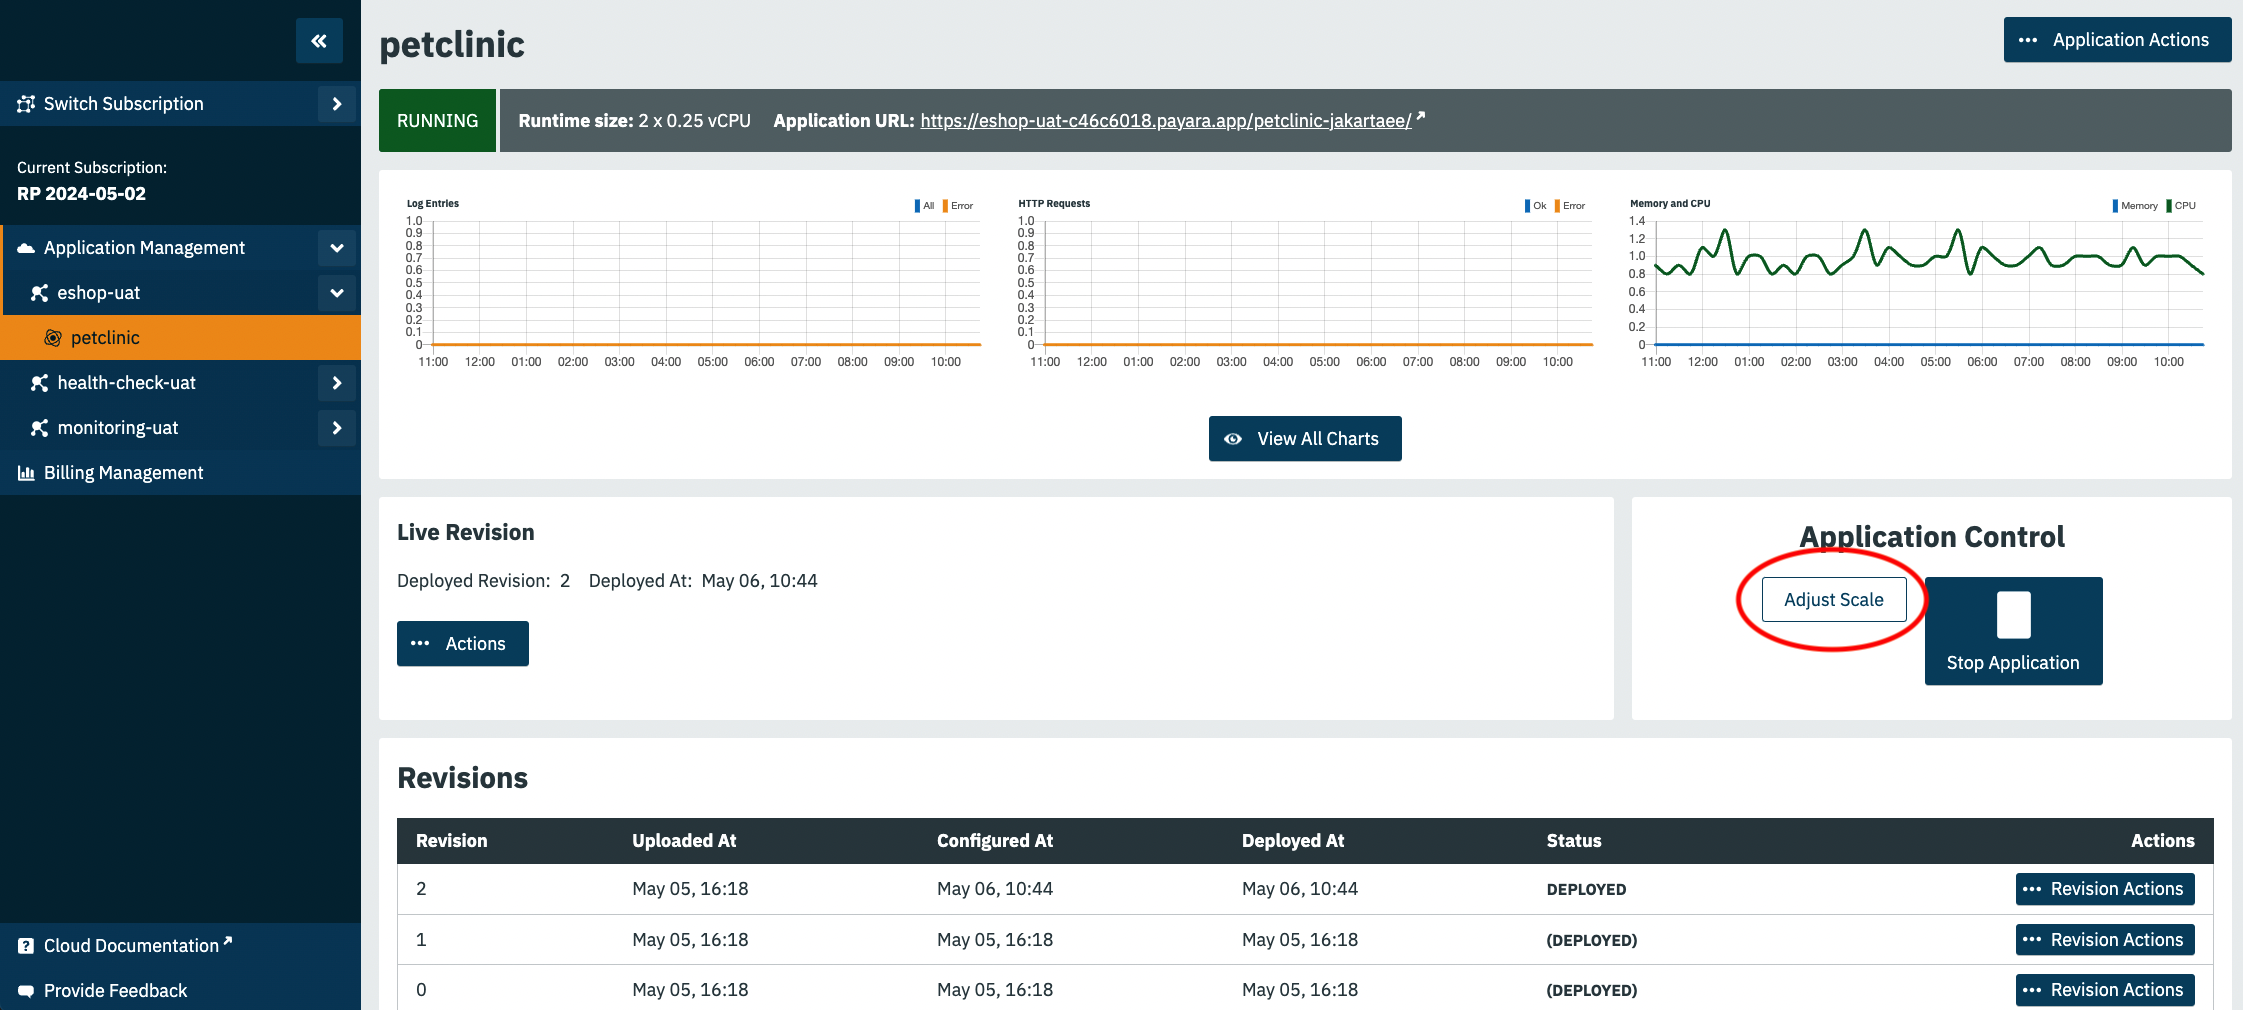The height and width of the screenshot is (1010, 2243).
Task: Open Application Actions menu
Action: [2117, 40]
